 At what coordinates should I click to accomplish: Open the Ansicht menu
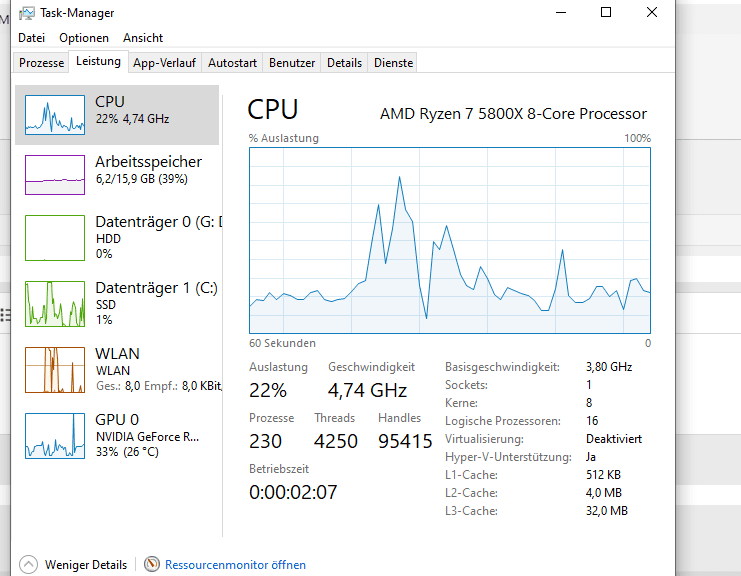pos(143,38)
